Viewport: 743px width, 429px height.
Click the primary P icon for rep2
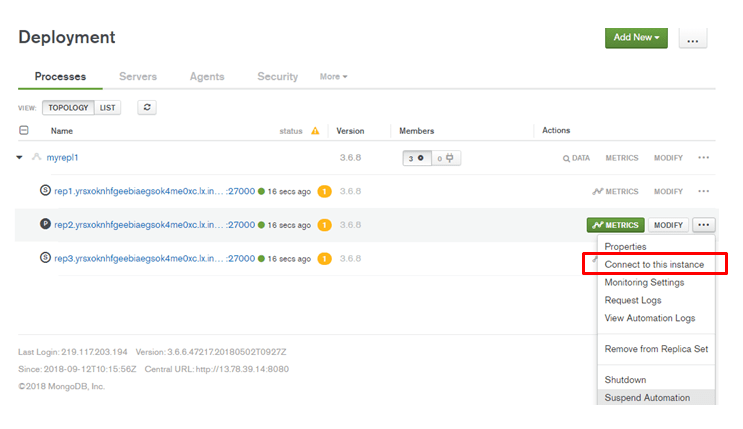pos(45,224)
